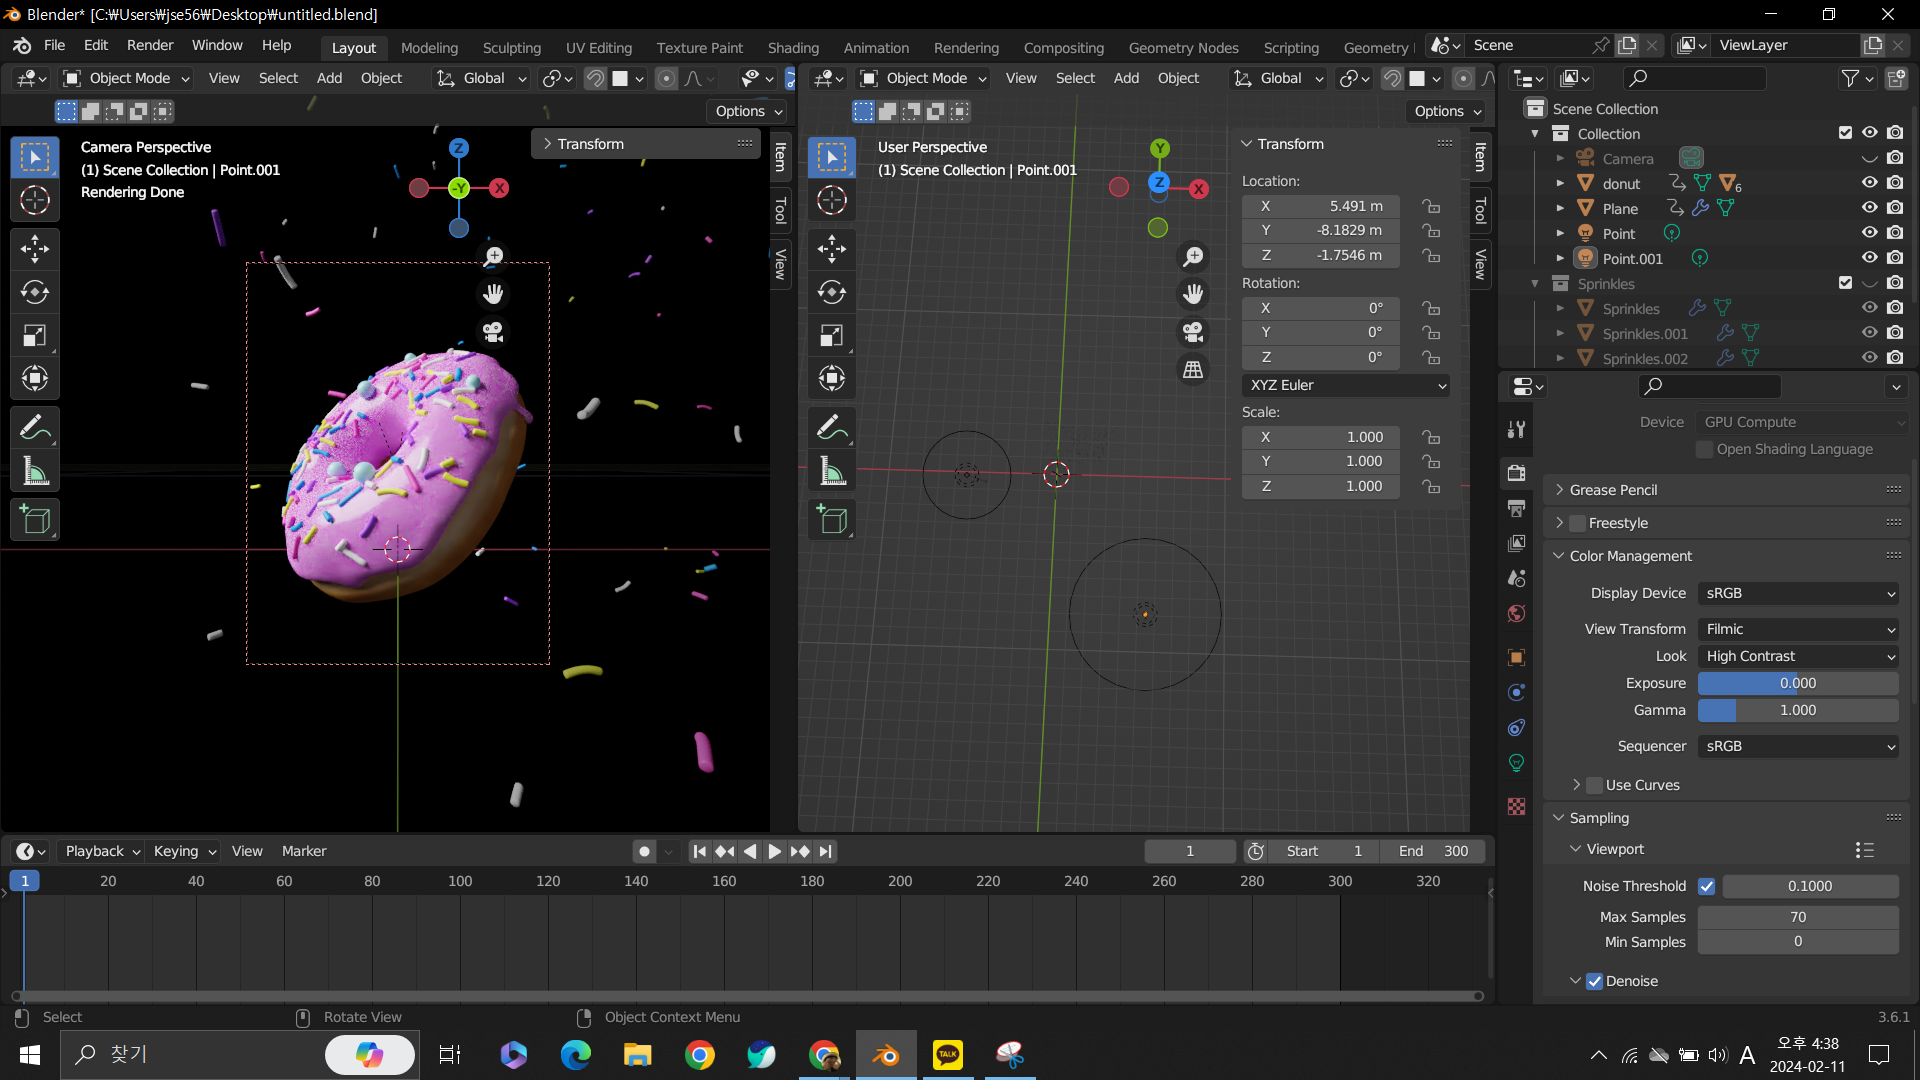
Task: Select the Annotate tool in camera viewport
Action: 35,428
